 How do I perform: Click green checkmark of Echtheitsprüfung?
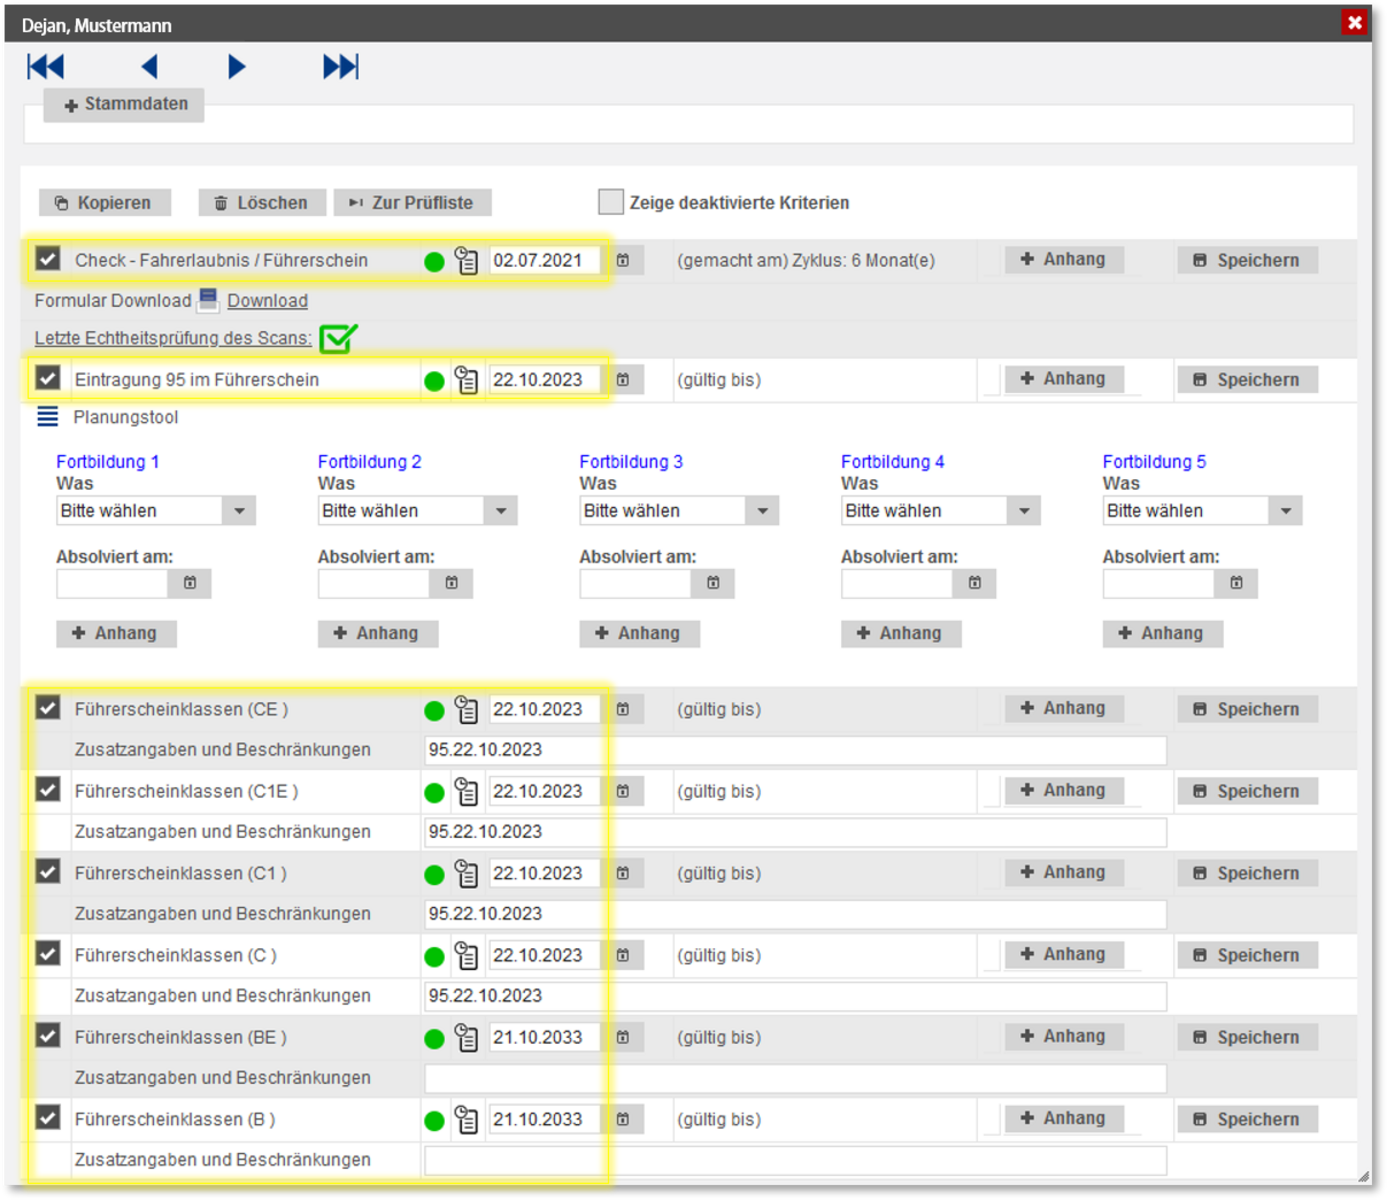click(338, 339)
